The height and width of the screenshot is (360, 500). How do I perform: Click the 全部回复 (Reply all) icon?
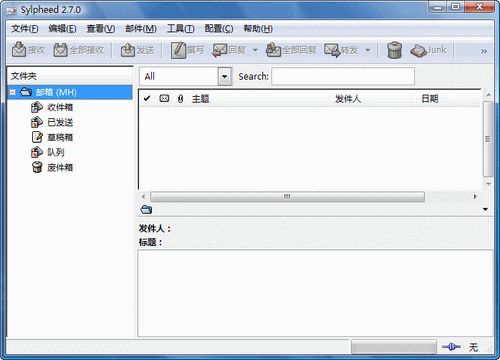(x=273, y=50)
